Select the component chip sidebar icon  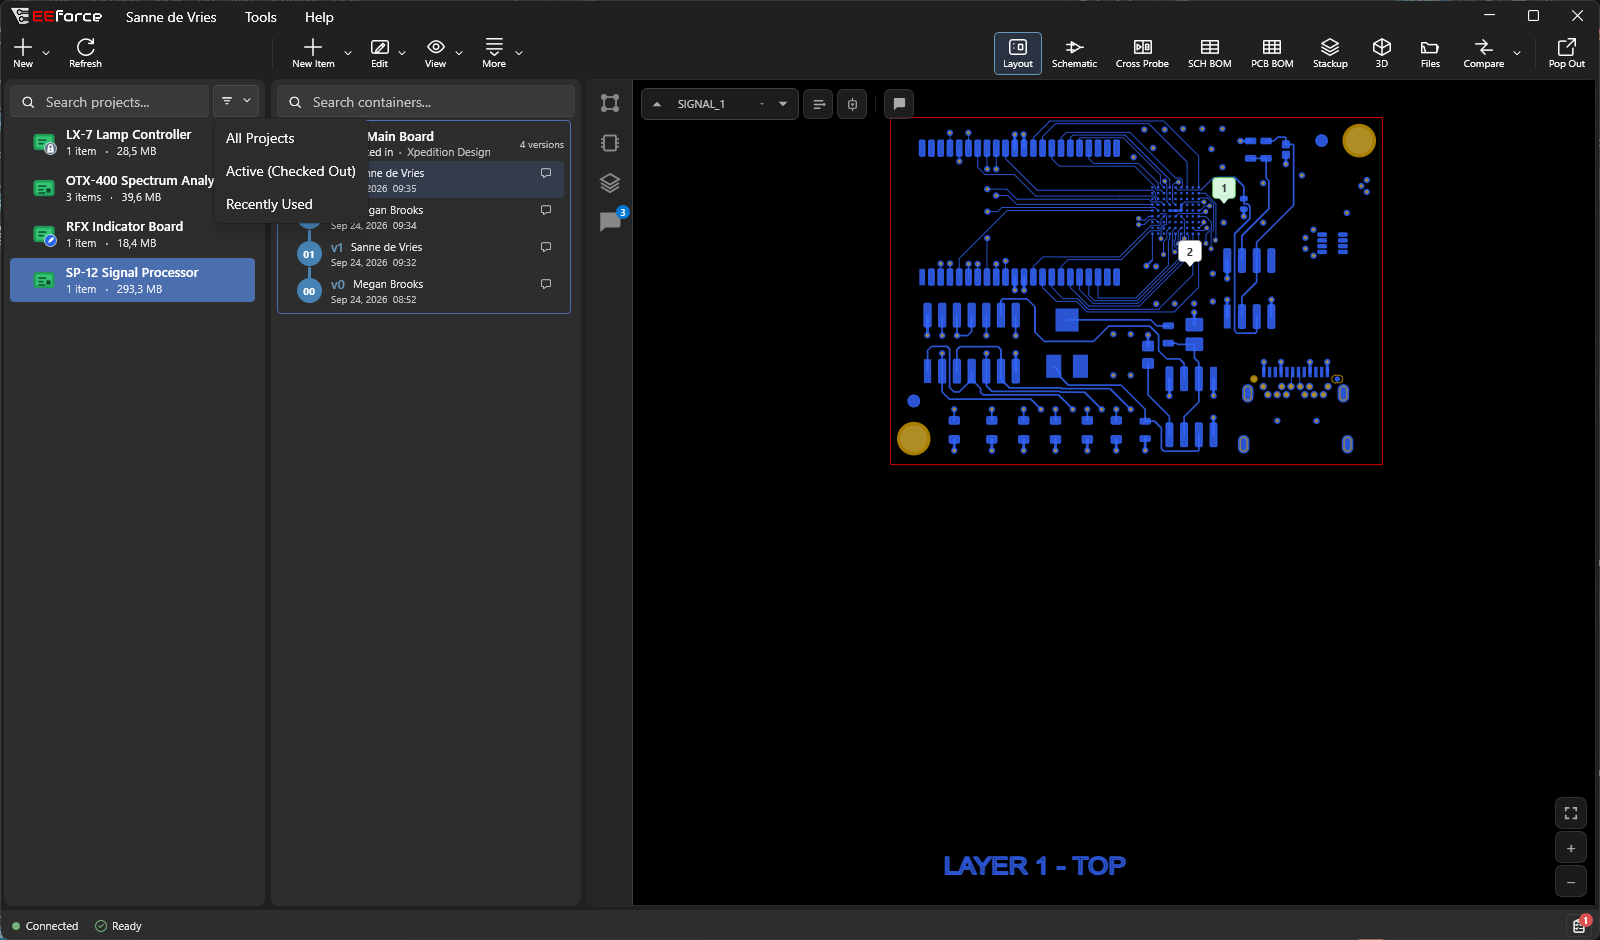(x=610, y=143)
